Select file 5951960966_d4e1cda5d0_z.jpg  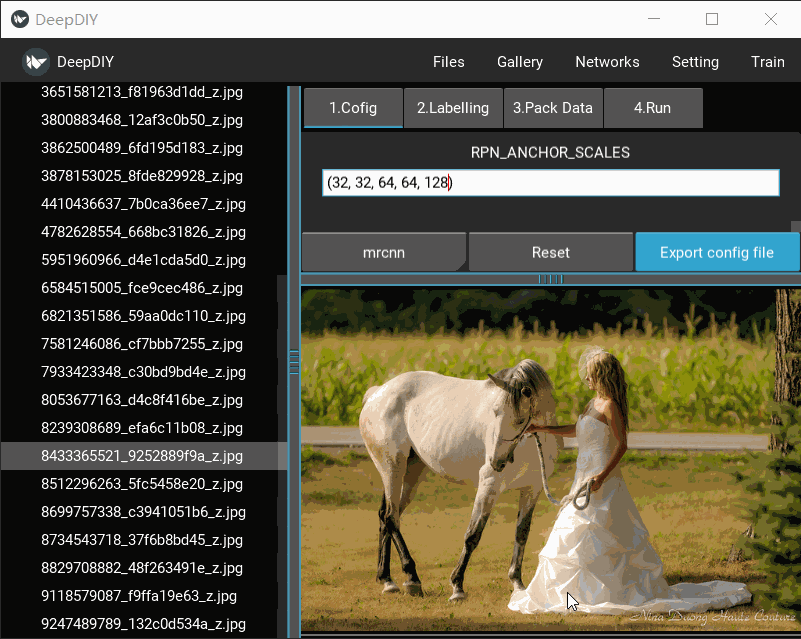142,260
